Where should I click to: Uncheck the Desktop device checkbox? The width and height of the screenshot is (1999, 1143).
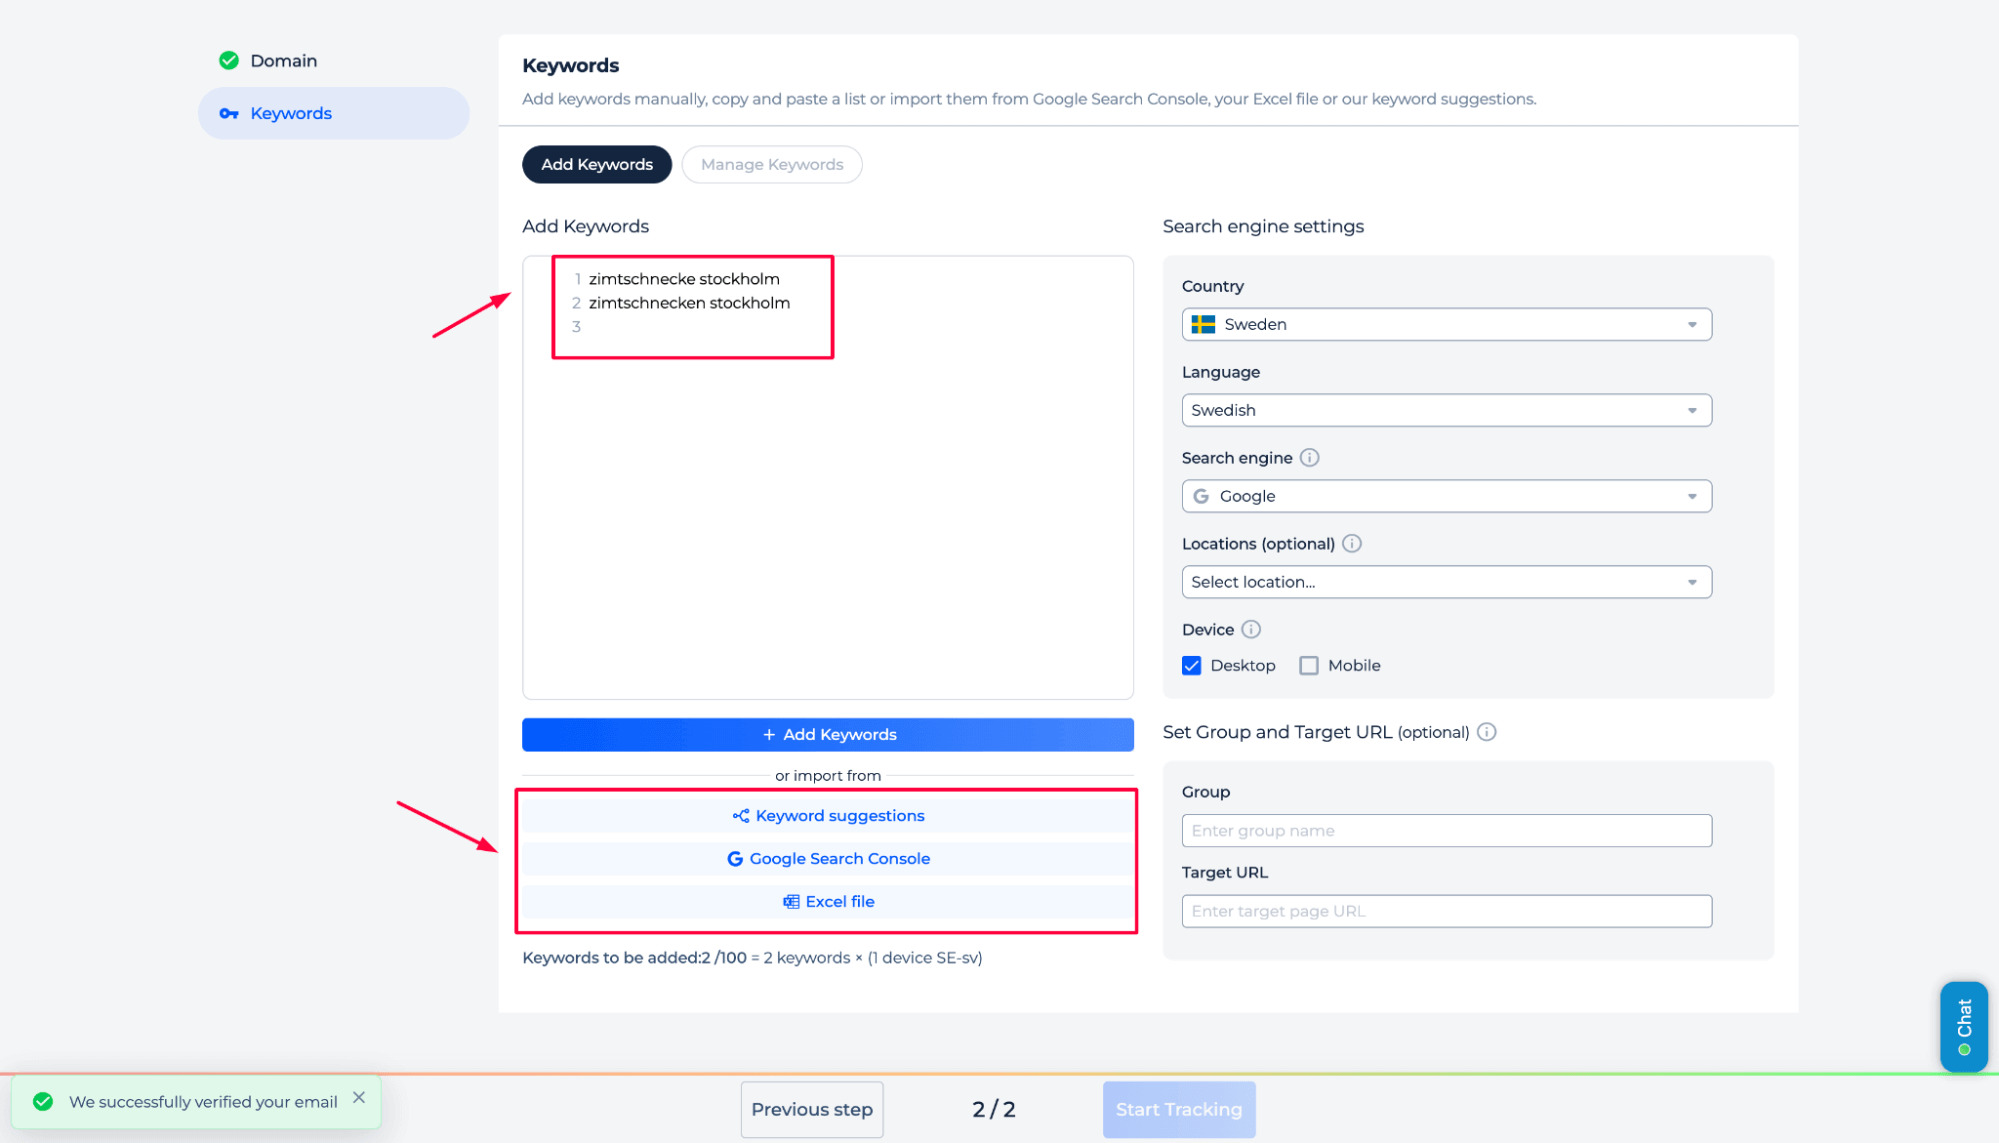1192,666
